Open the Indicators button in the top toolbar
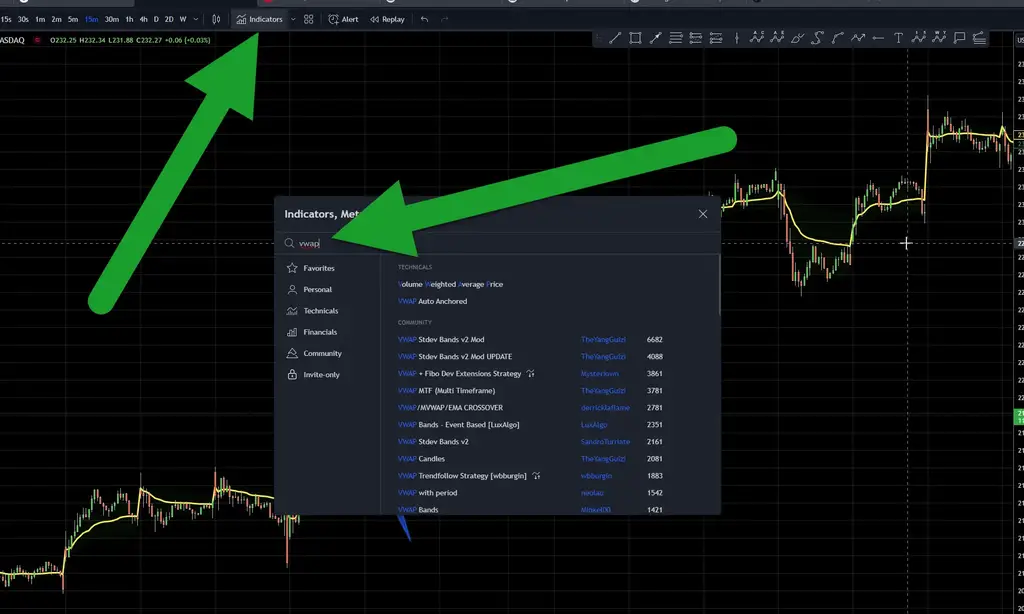This screenshot has height=614, width=1024. [x=260, y=19]
